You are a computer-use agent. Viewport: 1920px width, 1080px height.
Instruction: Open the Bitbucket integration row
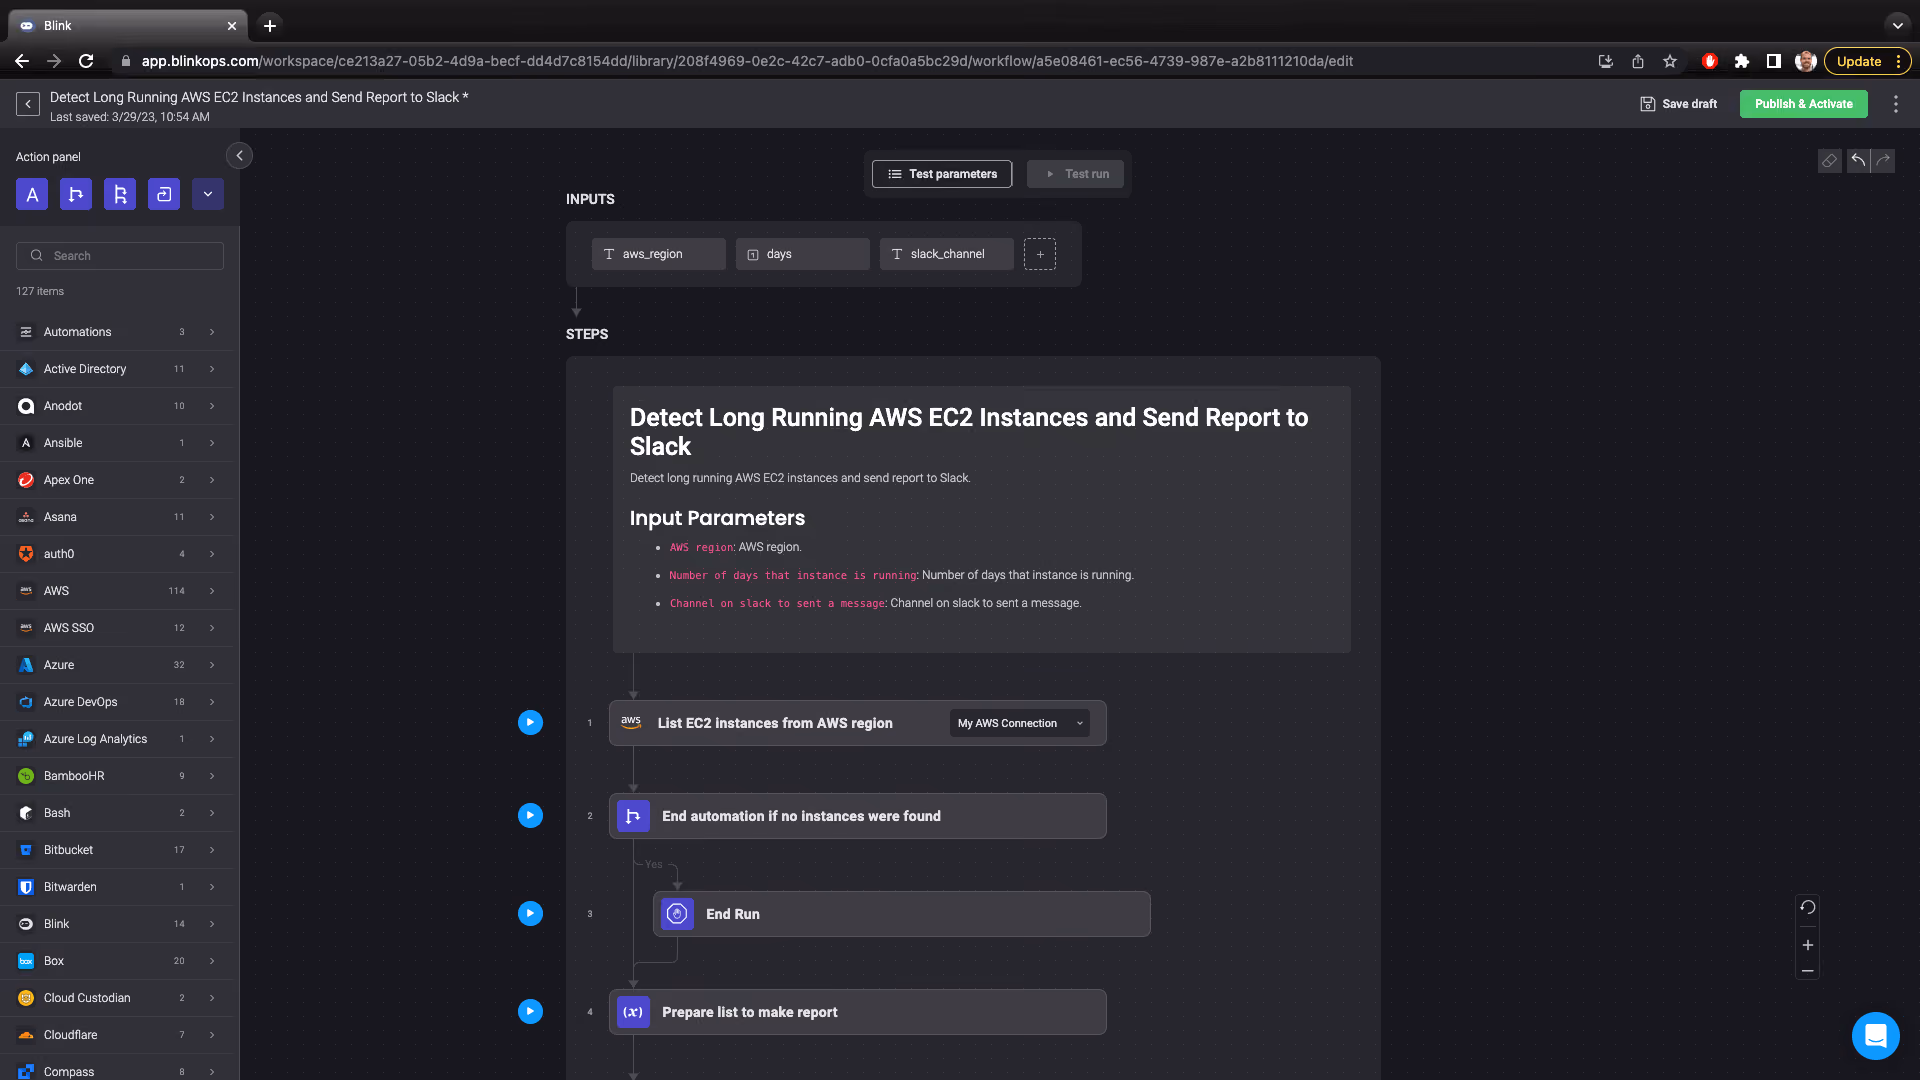(118, 850)
